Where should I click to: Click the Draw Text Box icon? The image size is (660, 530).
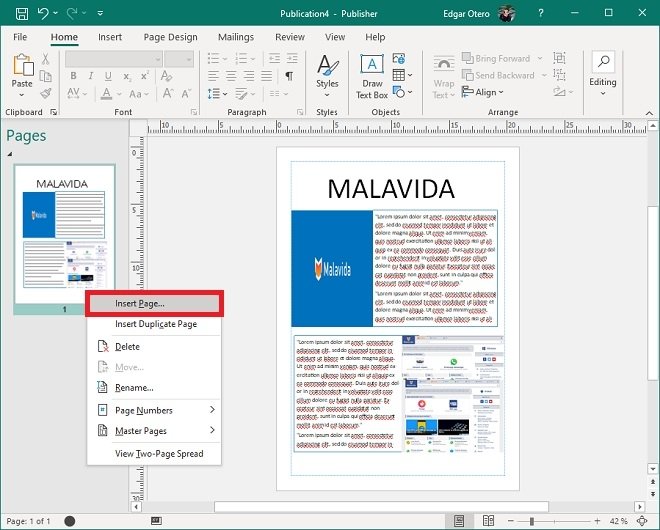(372, 65)
